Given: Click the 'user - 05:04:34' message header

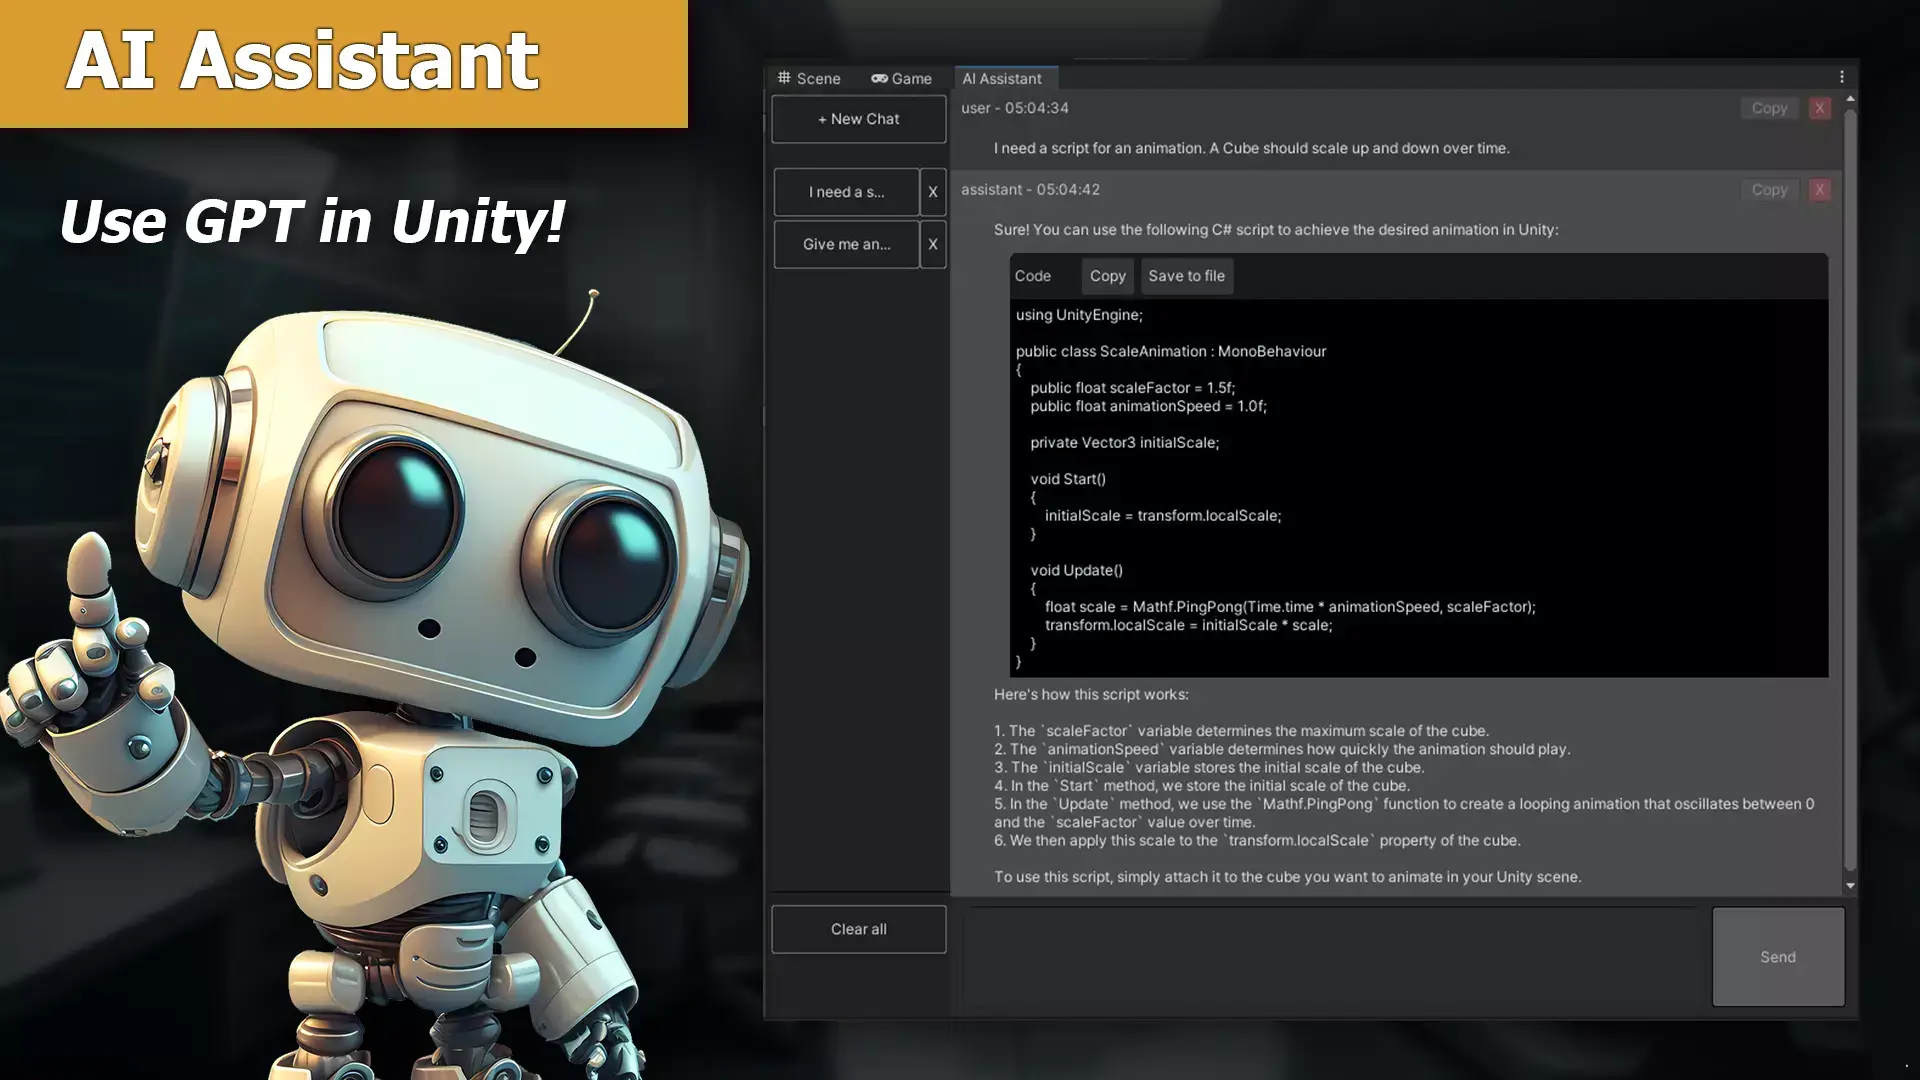Looking at the screenshot, I should click(1015, 108).
